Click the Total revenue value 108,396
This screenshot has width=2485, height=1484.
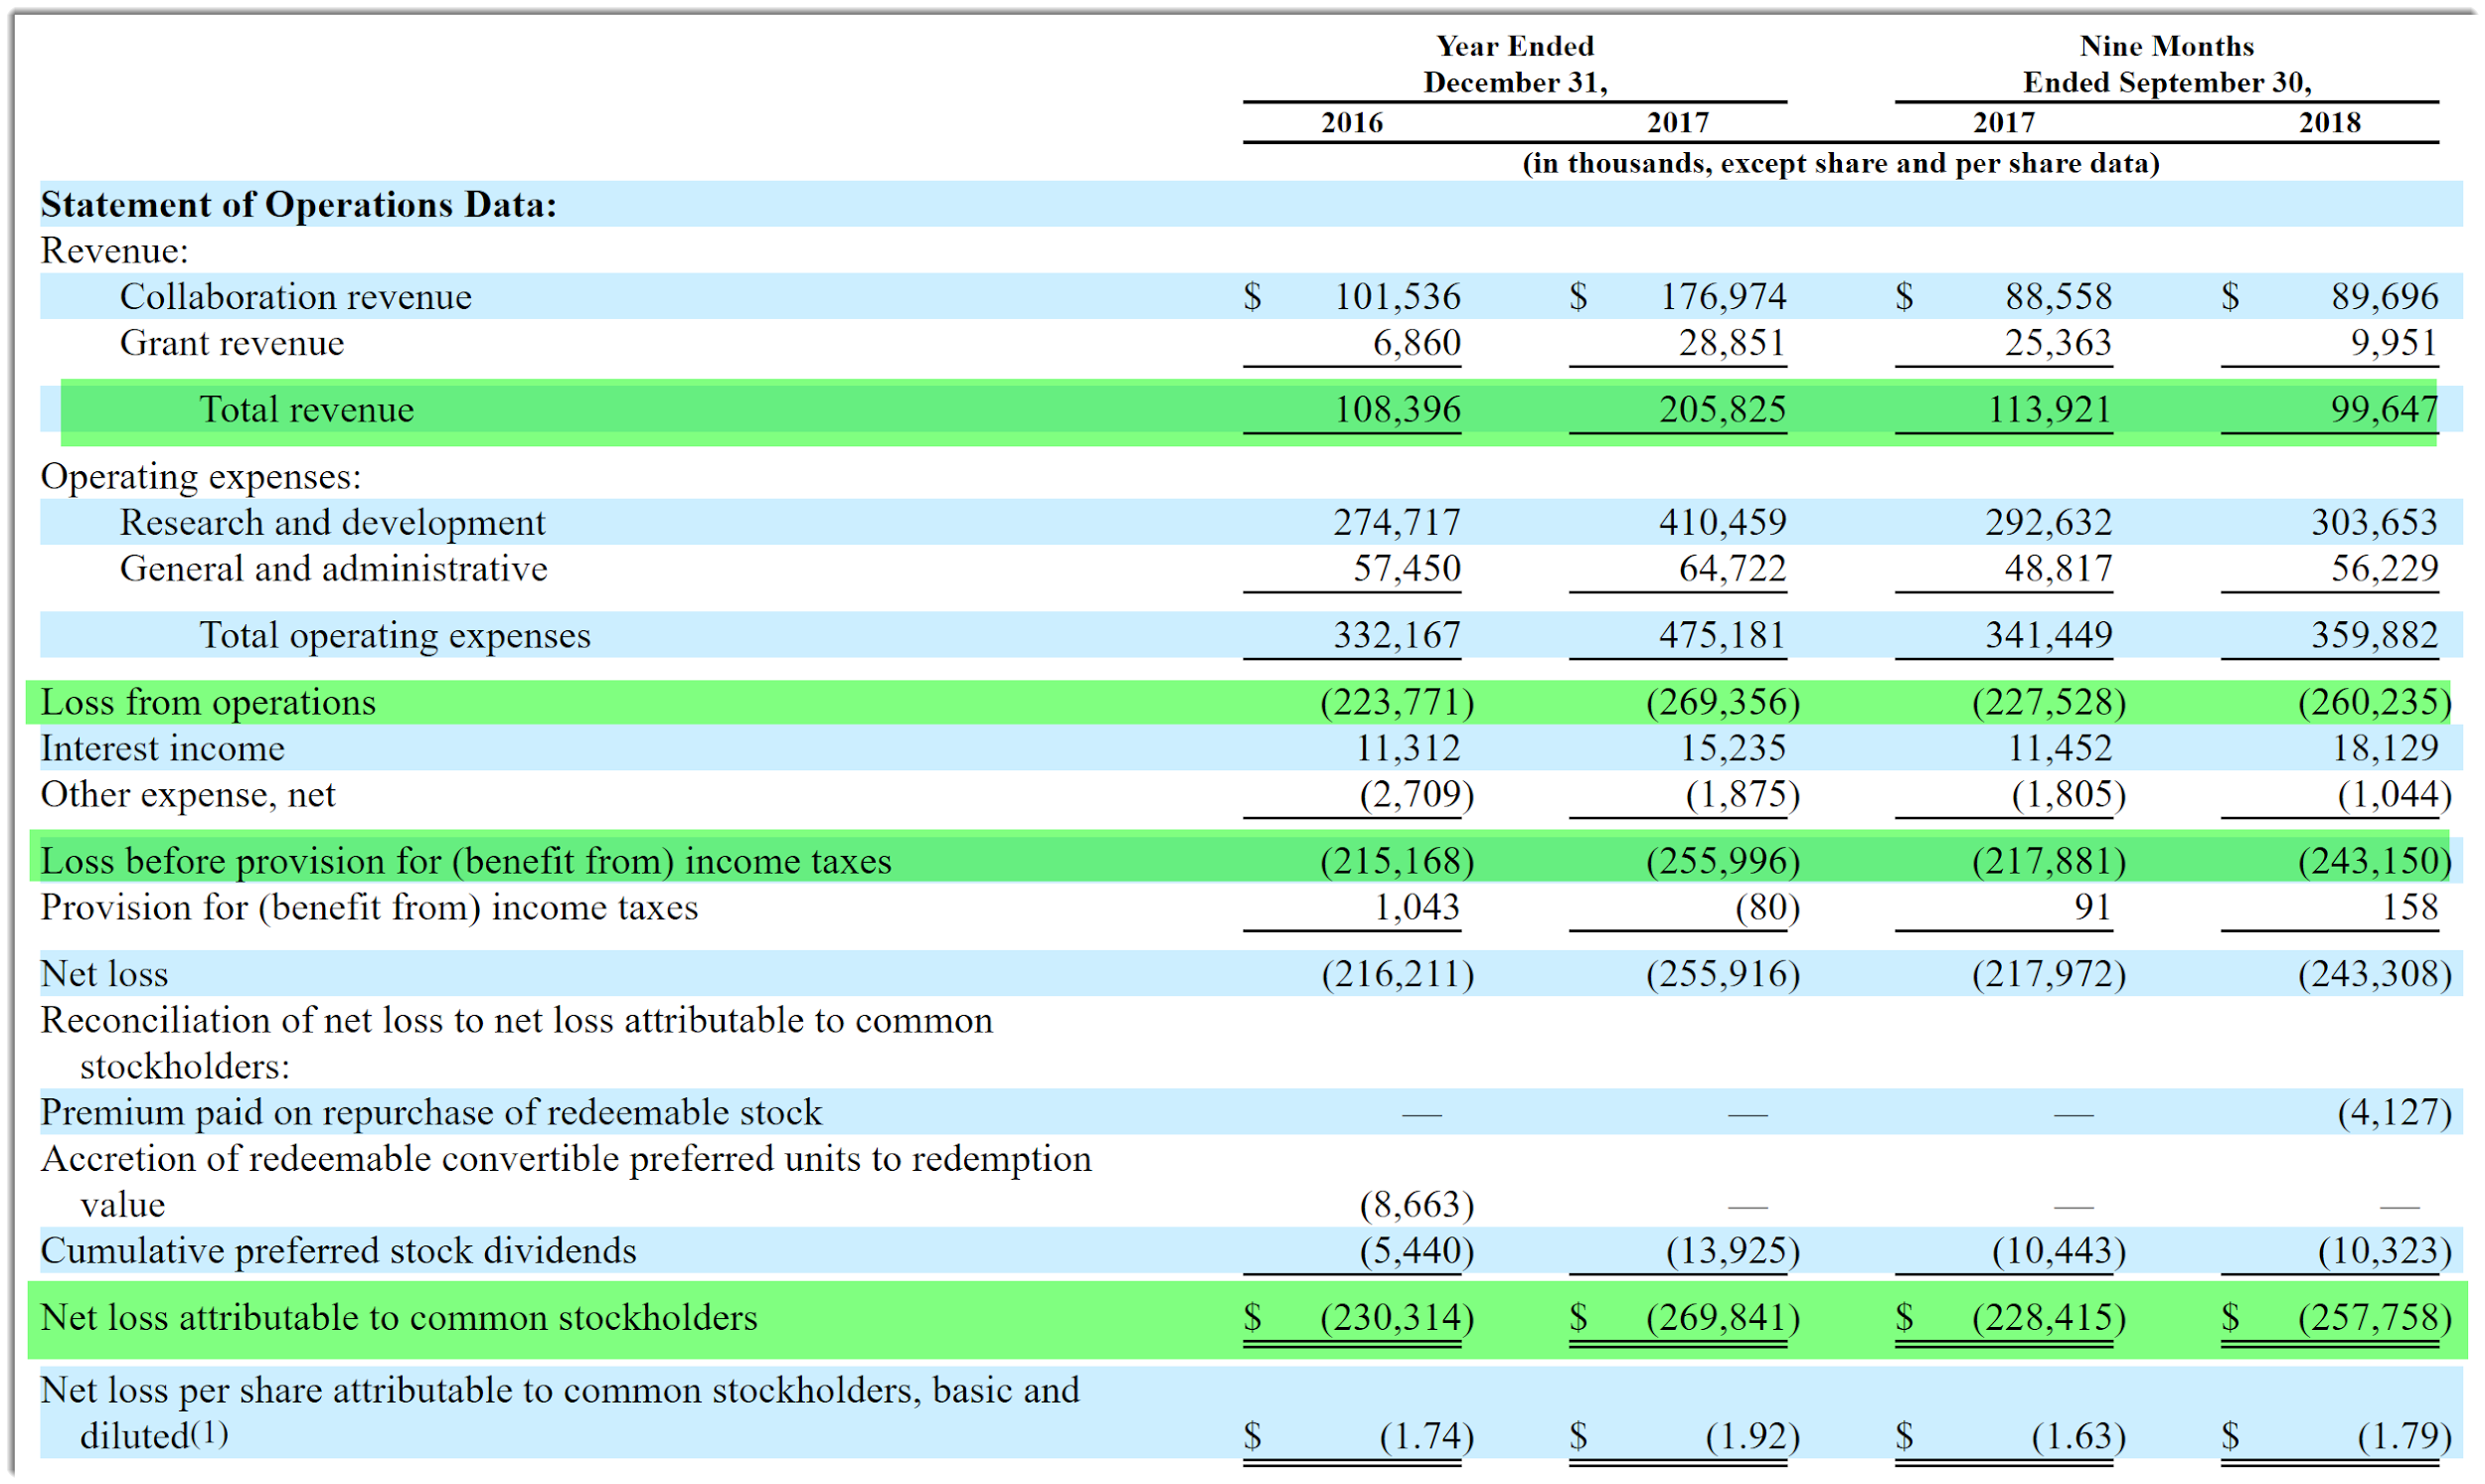[x=1397, y=409]
